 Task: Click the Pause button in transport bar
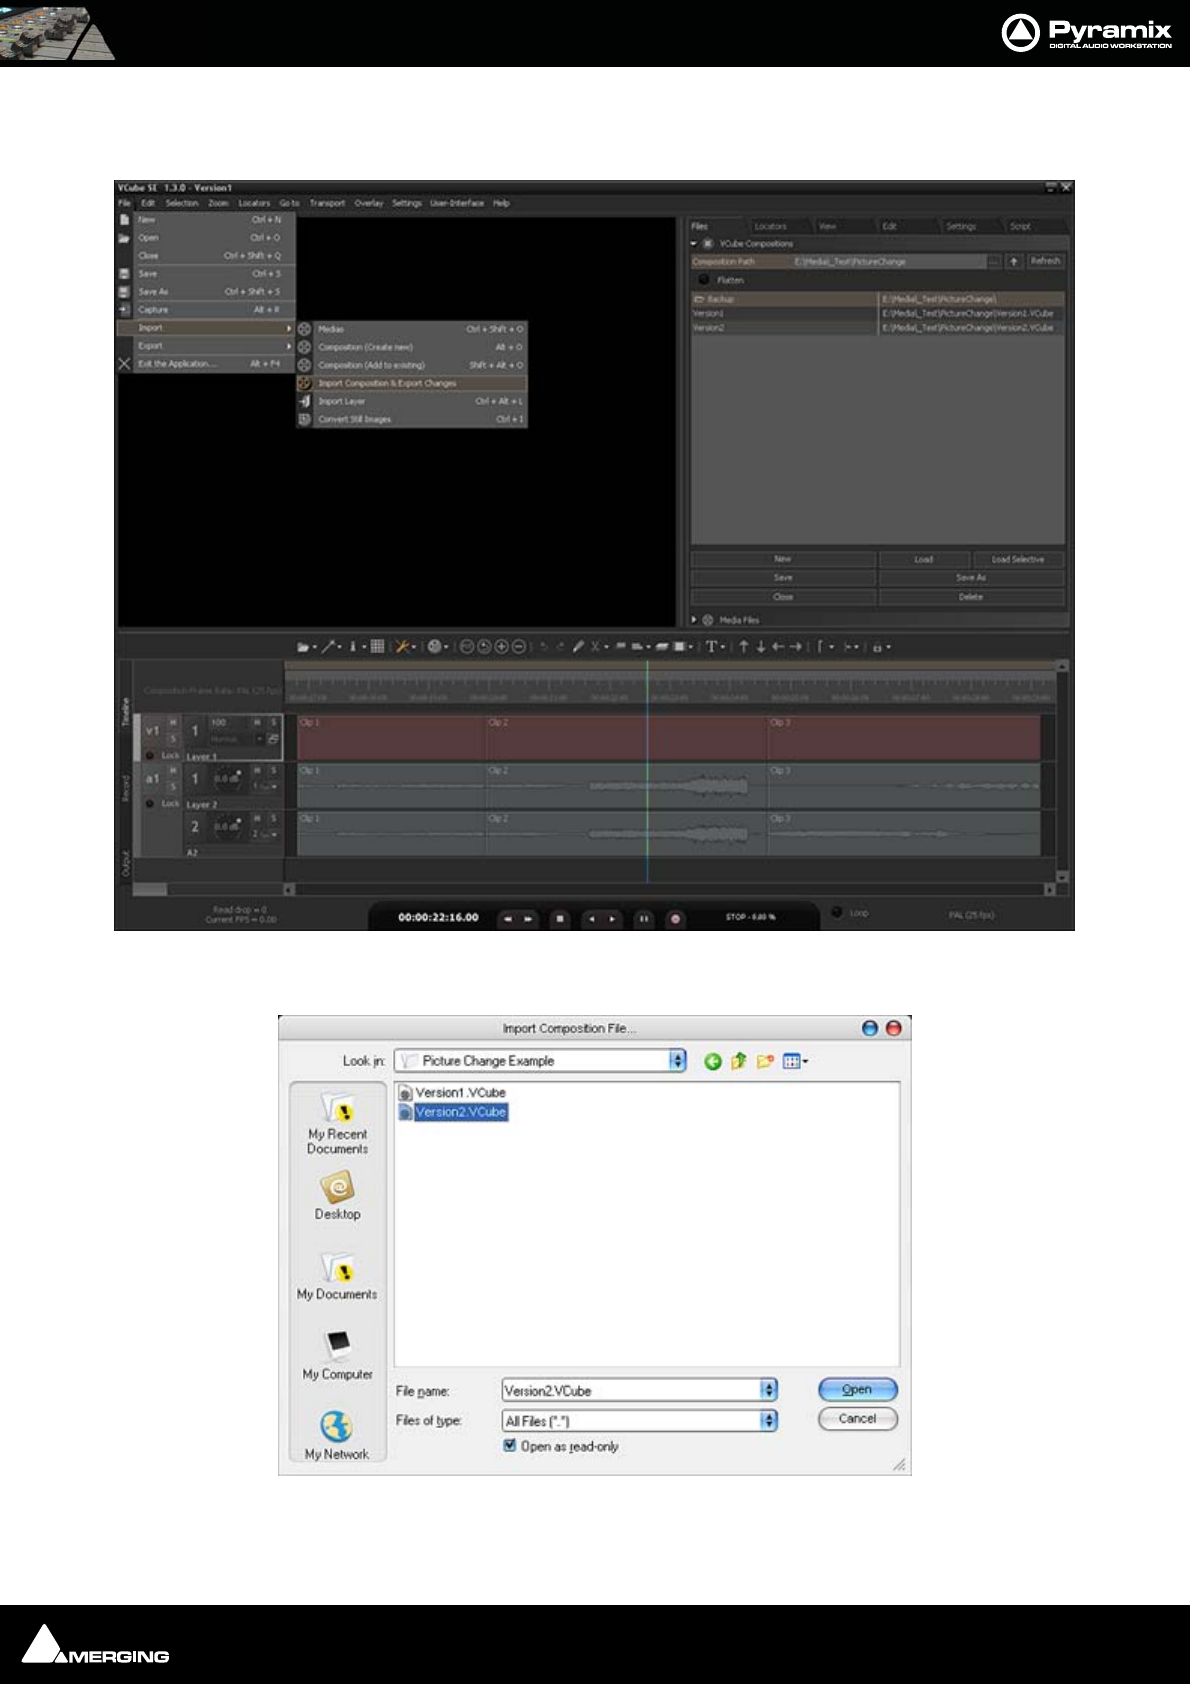coord(644,918)
